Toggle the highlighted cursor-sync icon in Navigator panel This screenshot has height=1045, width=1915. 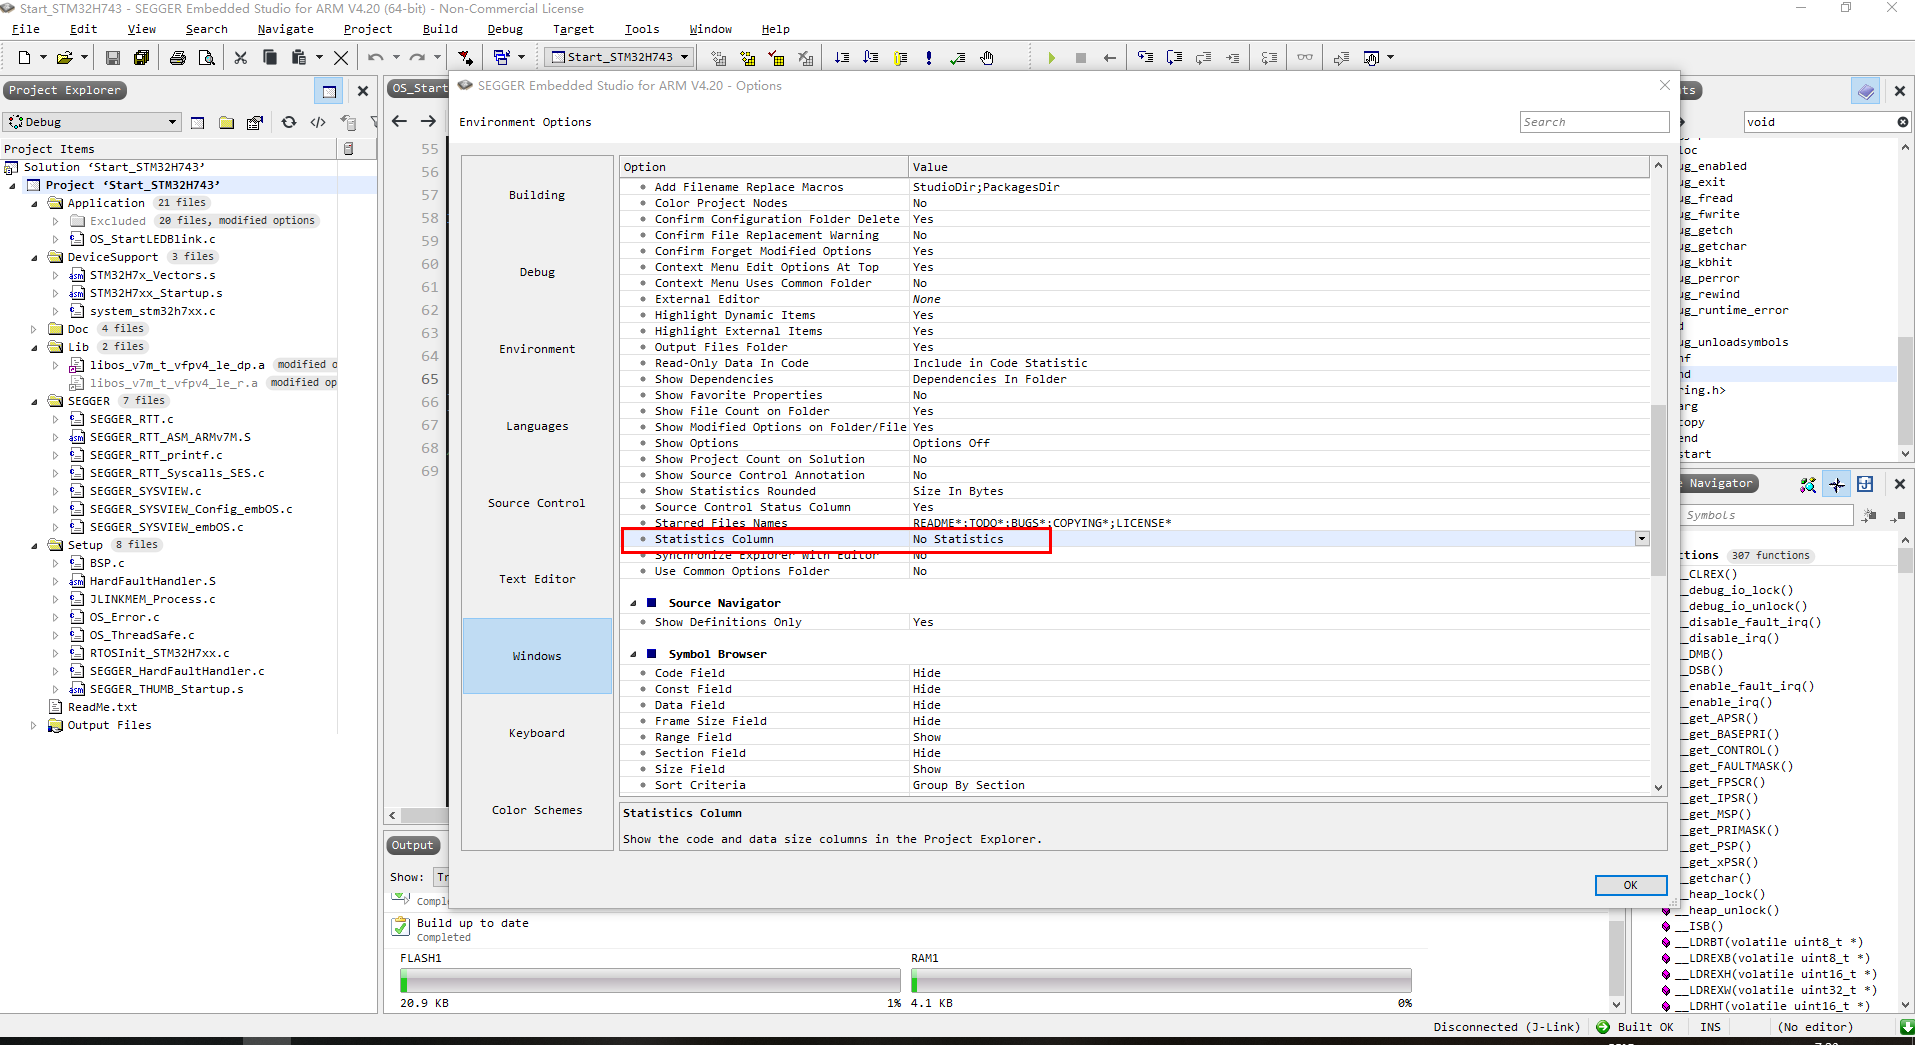tap(1837, 485)
